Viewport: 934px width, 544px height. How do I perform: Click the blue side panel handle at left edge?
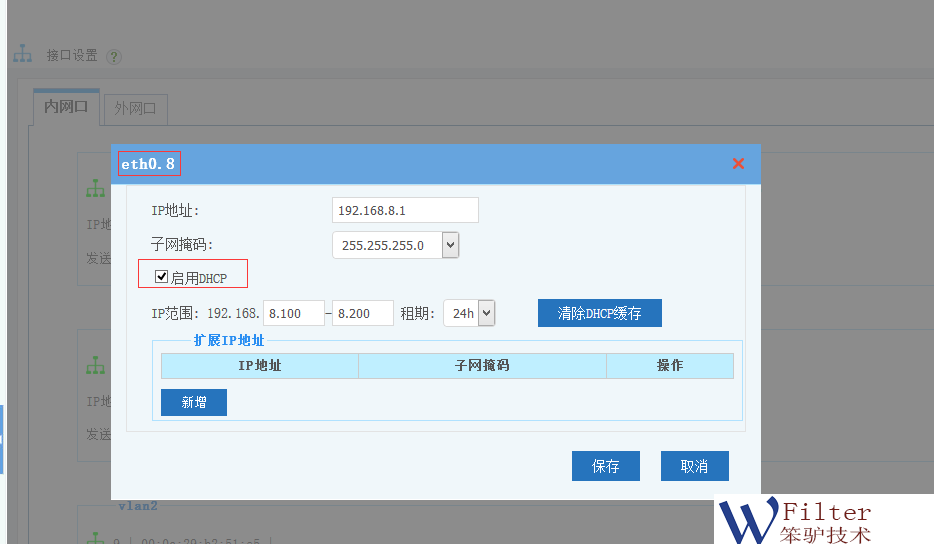pyautogui.click(x=2, y=439)
